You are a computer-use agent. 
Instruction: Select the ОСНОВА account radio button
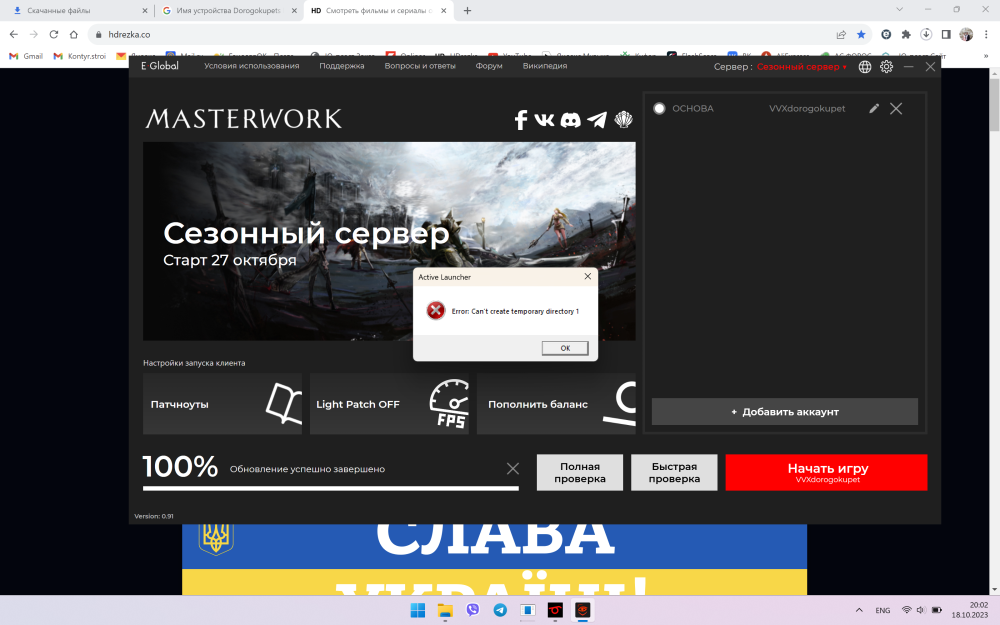point(659,109)
